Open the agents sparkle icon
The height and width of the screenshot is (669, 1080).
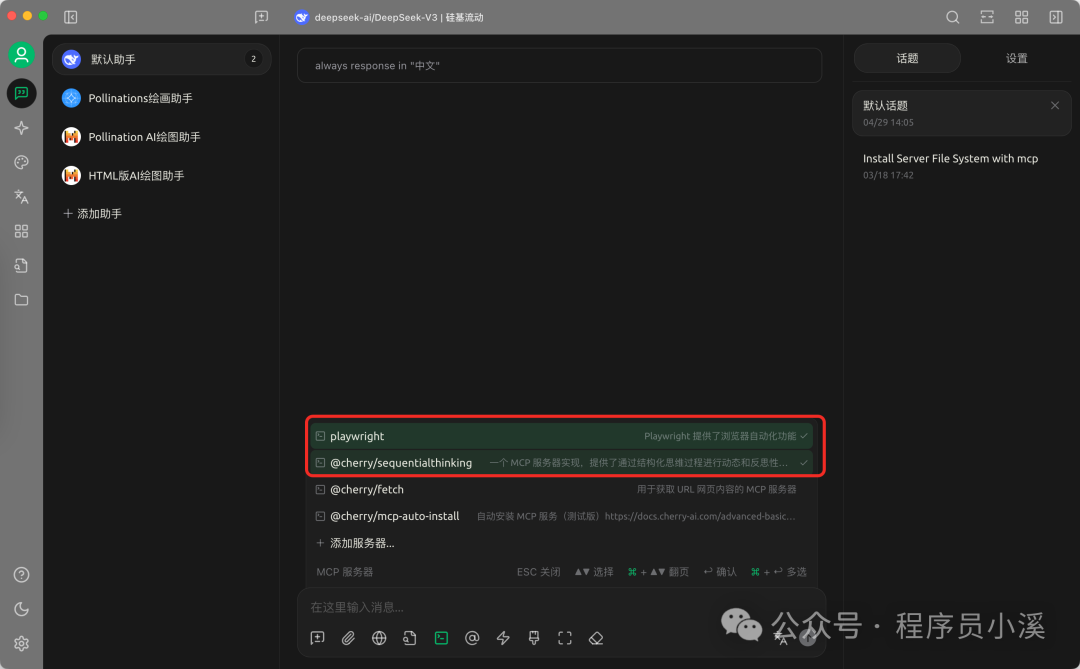pyautogui.click(x=21, y=128)
